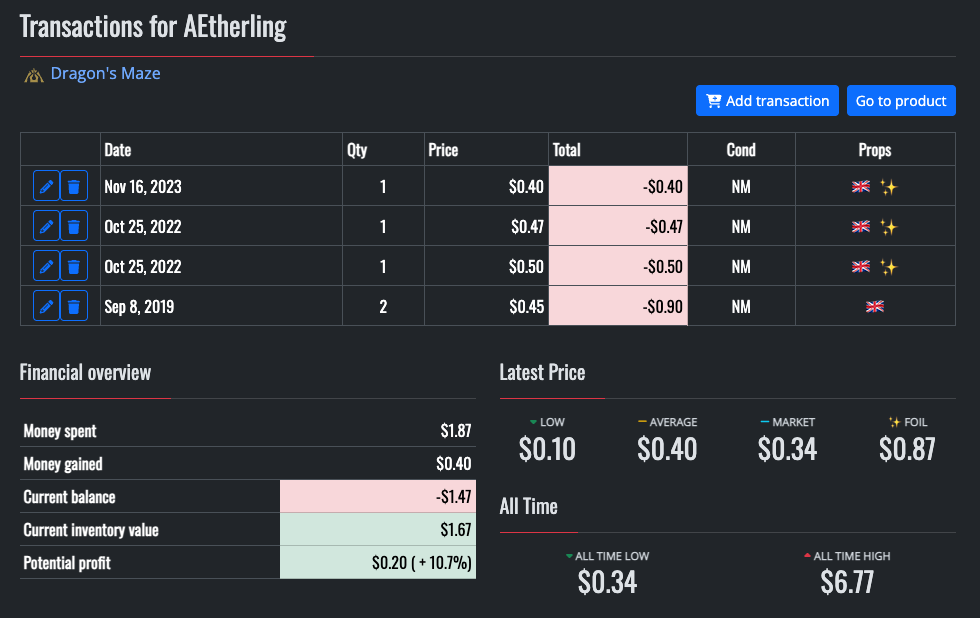Click the All Time High price value
Viewport: 980px width, 618px height.
tap(847, 581)
